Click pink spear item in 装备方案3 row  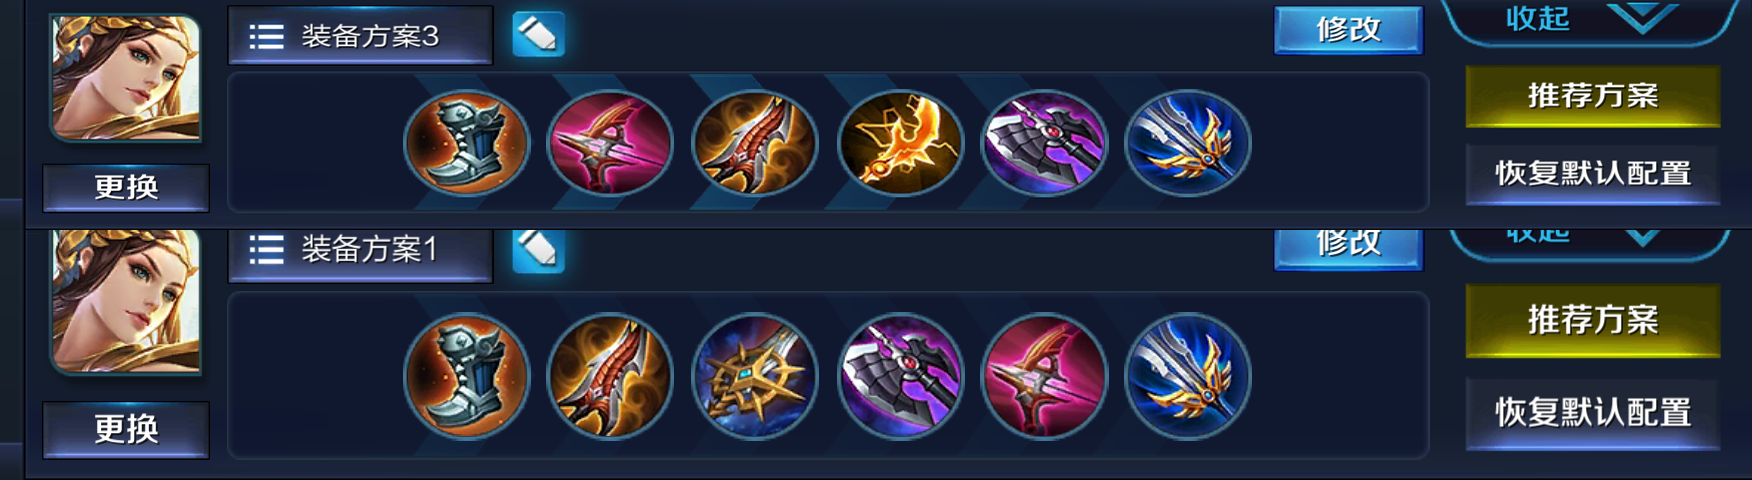610,143
